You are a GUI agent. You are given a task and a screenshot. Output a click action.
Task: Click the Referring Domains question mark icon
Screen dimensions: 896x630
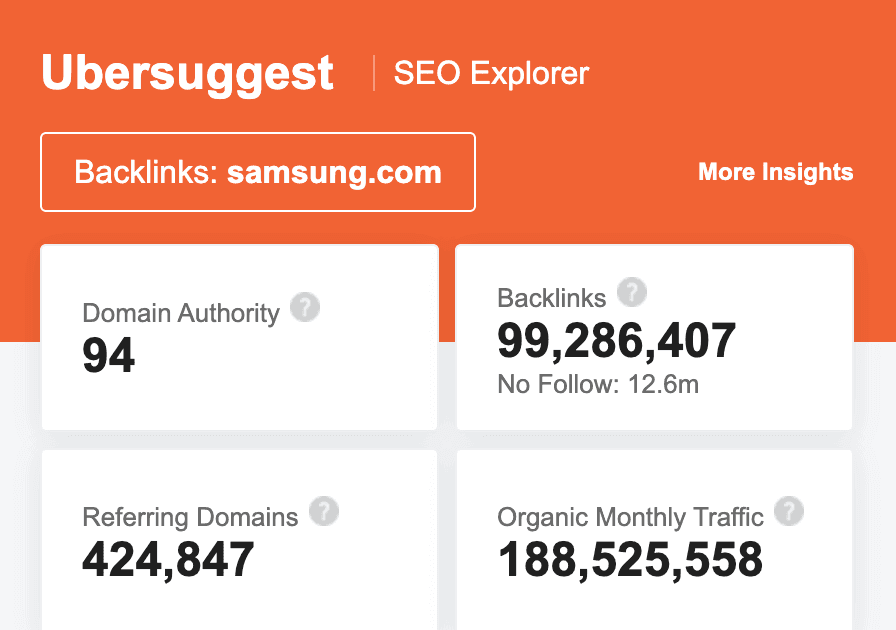point(324,511)
